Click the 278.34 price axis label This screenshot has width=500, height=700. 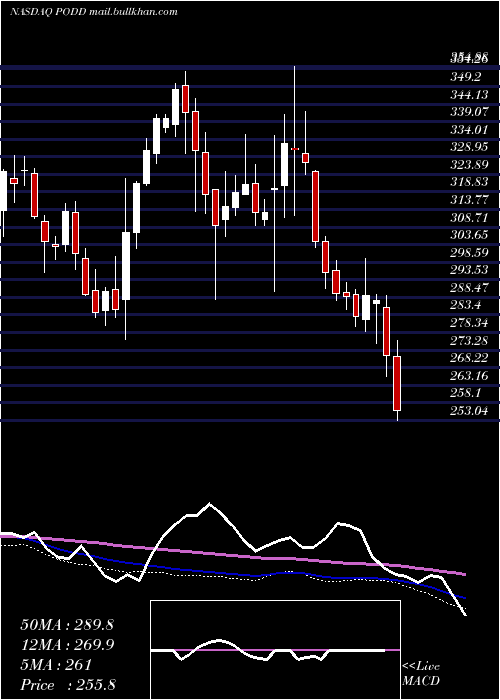[x=469, y=323]
